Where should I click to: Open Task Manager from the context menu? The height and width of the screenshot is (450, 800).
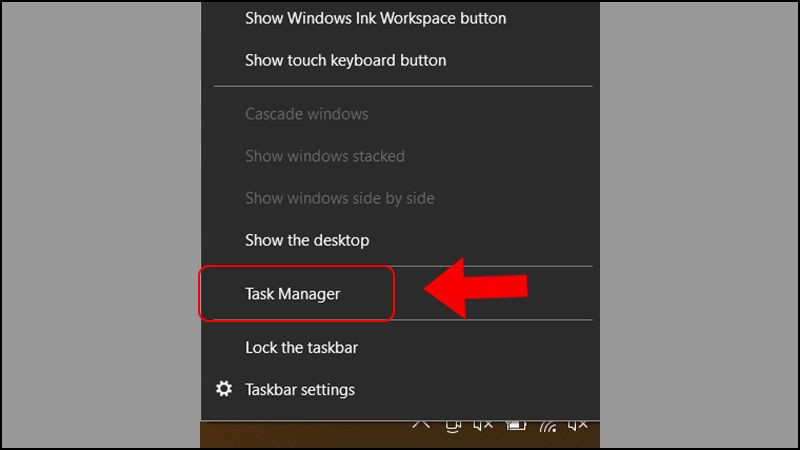(x=293, y=294)
